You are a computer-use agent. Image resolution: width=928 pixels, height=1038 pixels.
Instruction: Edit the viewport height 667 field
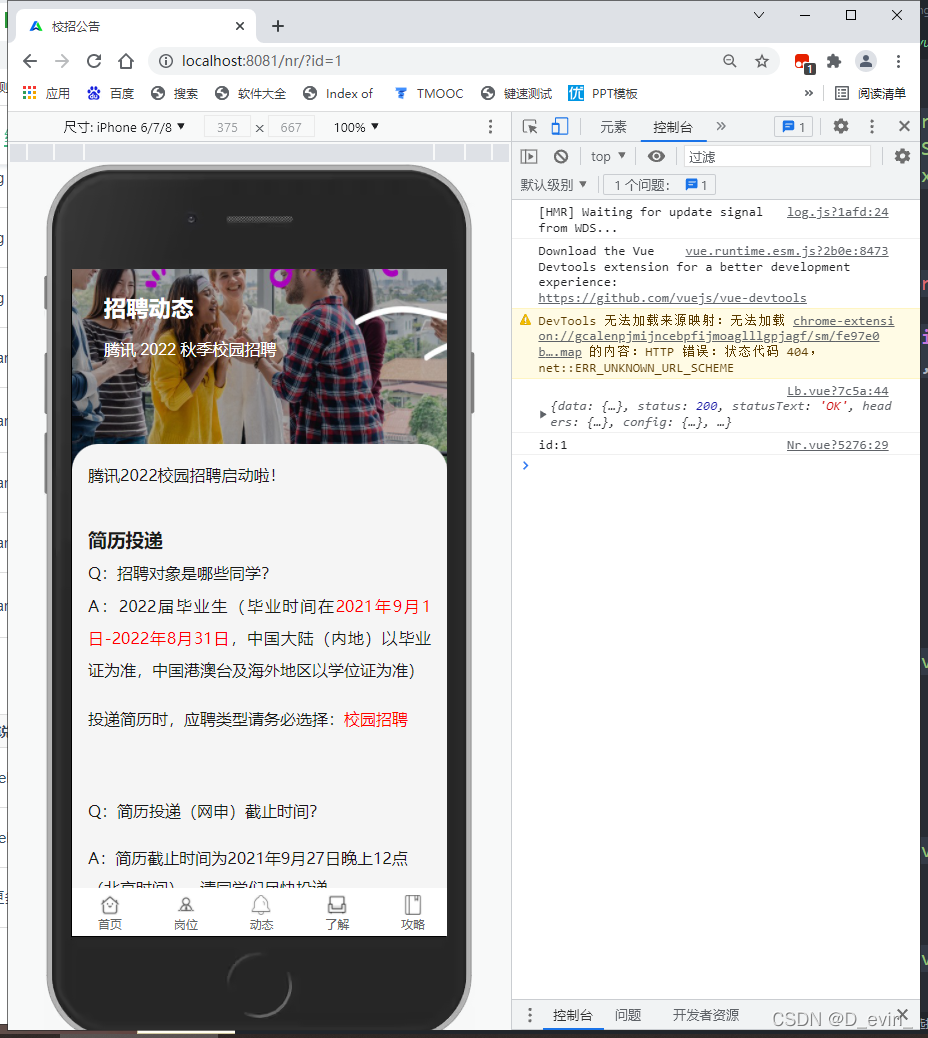point(291,127)
